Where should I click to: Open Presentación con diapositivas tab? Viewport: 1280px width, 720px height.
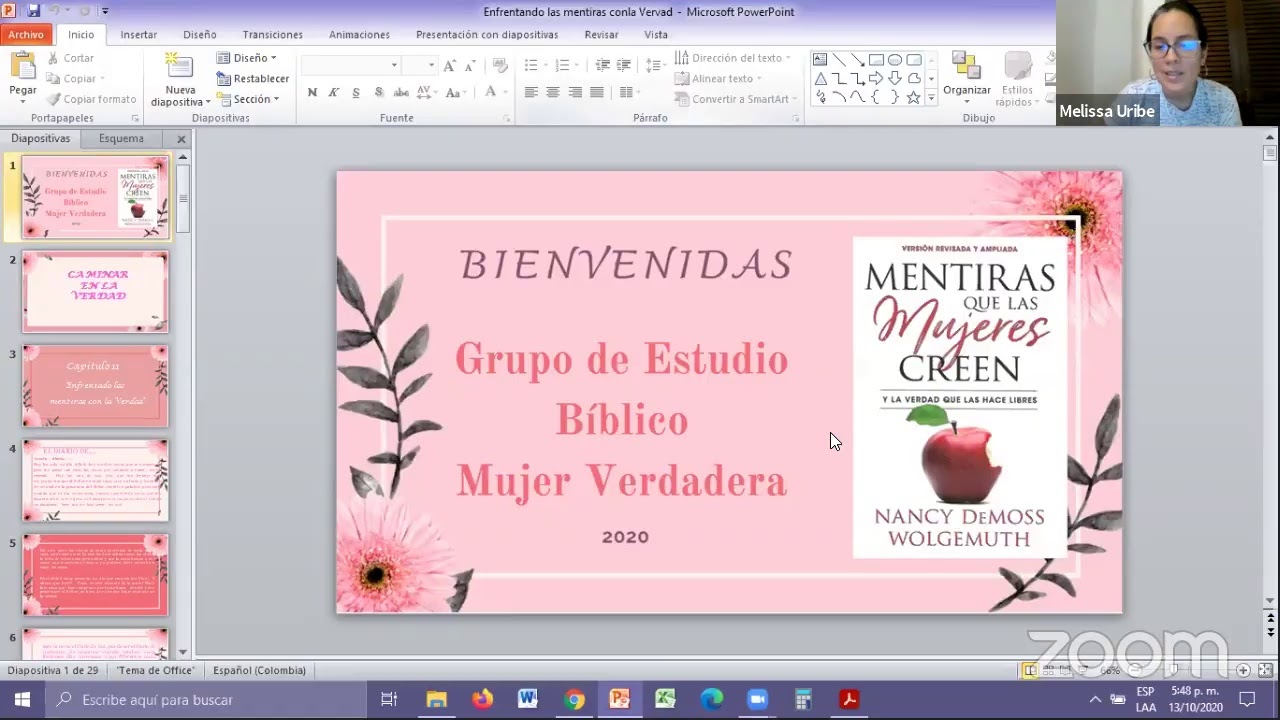(487, 34)
